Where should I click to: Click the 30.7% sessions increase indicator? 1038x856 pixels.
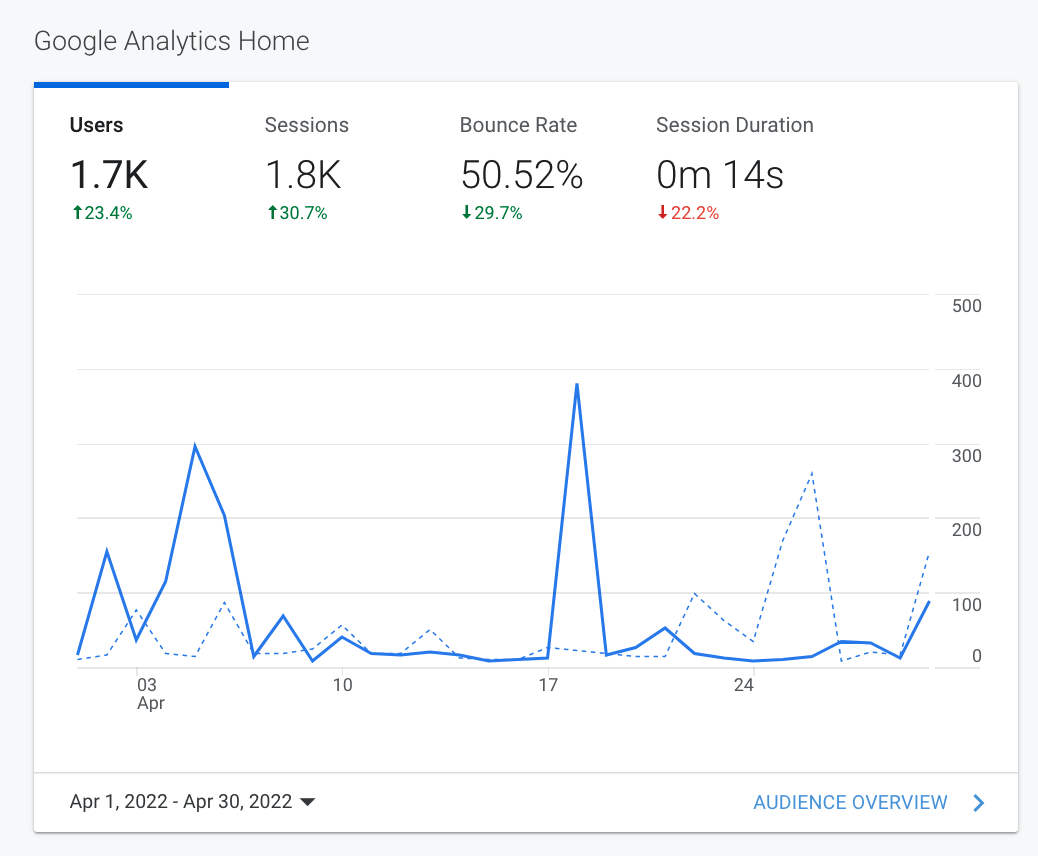297,213
